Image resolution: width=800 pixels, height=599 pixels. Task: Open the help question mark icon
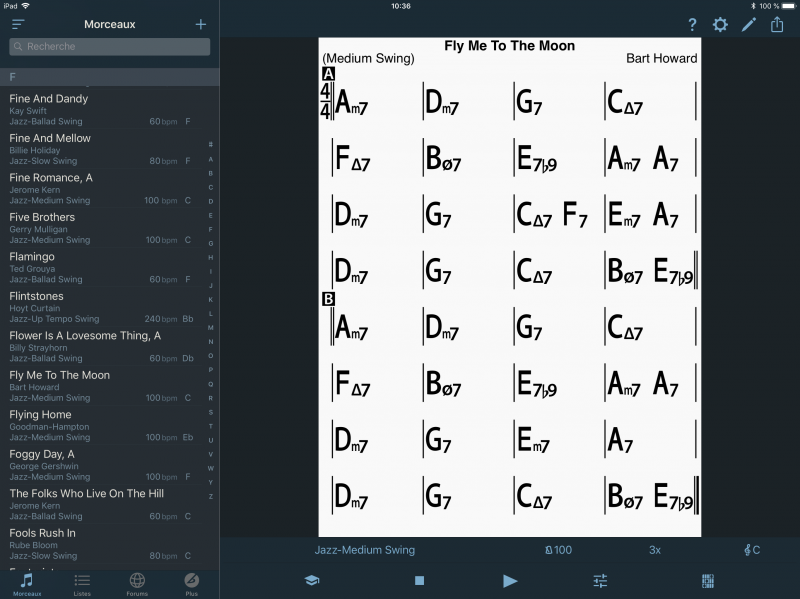pyautogui.click(x=692, y=25)
